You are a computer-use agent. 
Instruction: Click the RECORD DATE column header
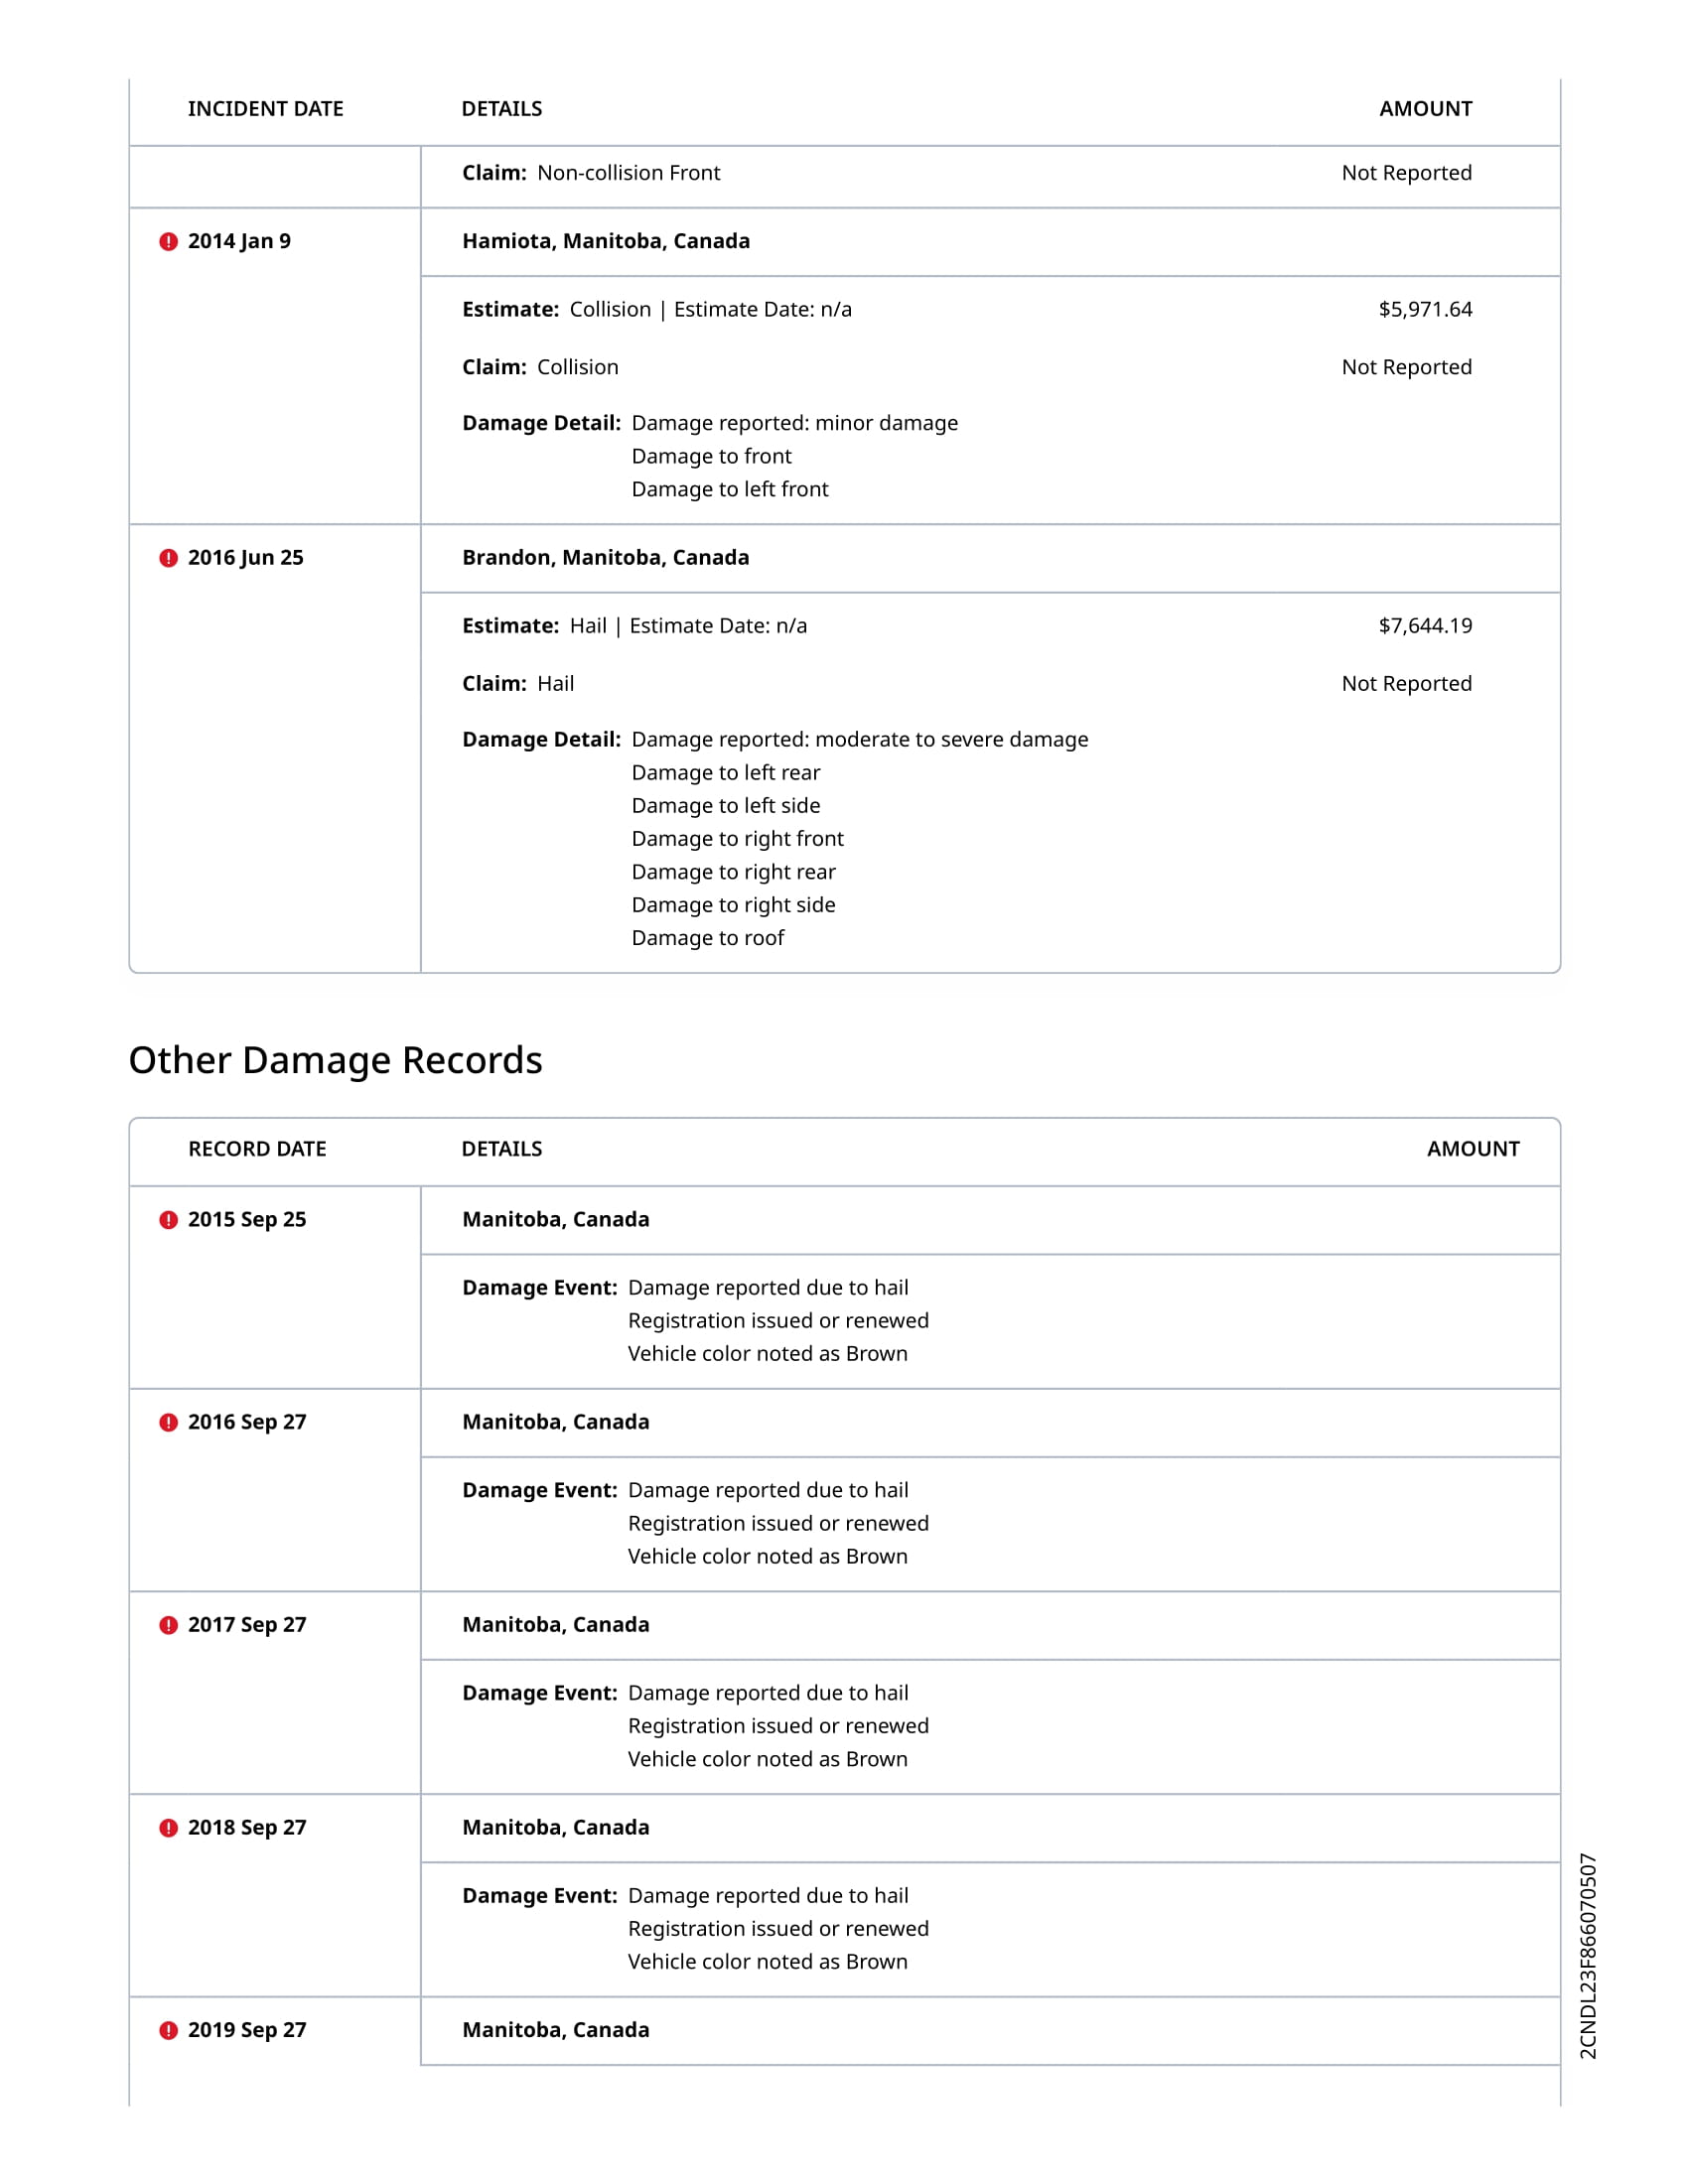257,1149
